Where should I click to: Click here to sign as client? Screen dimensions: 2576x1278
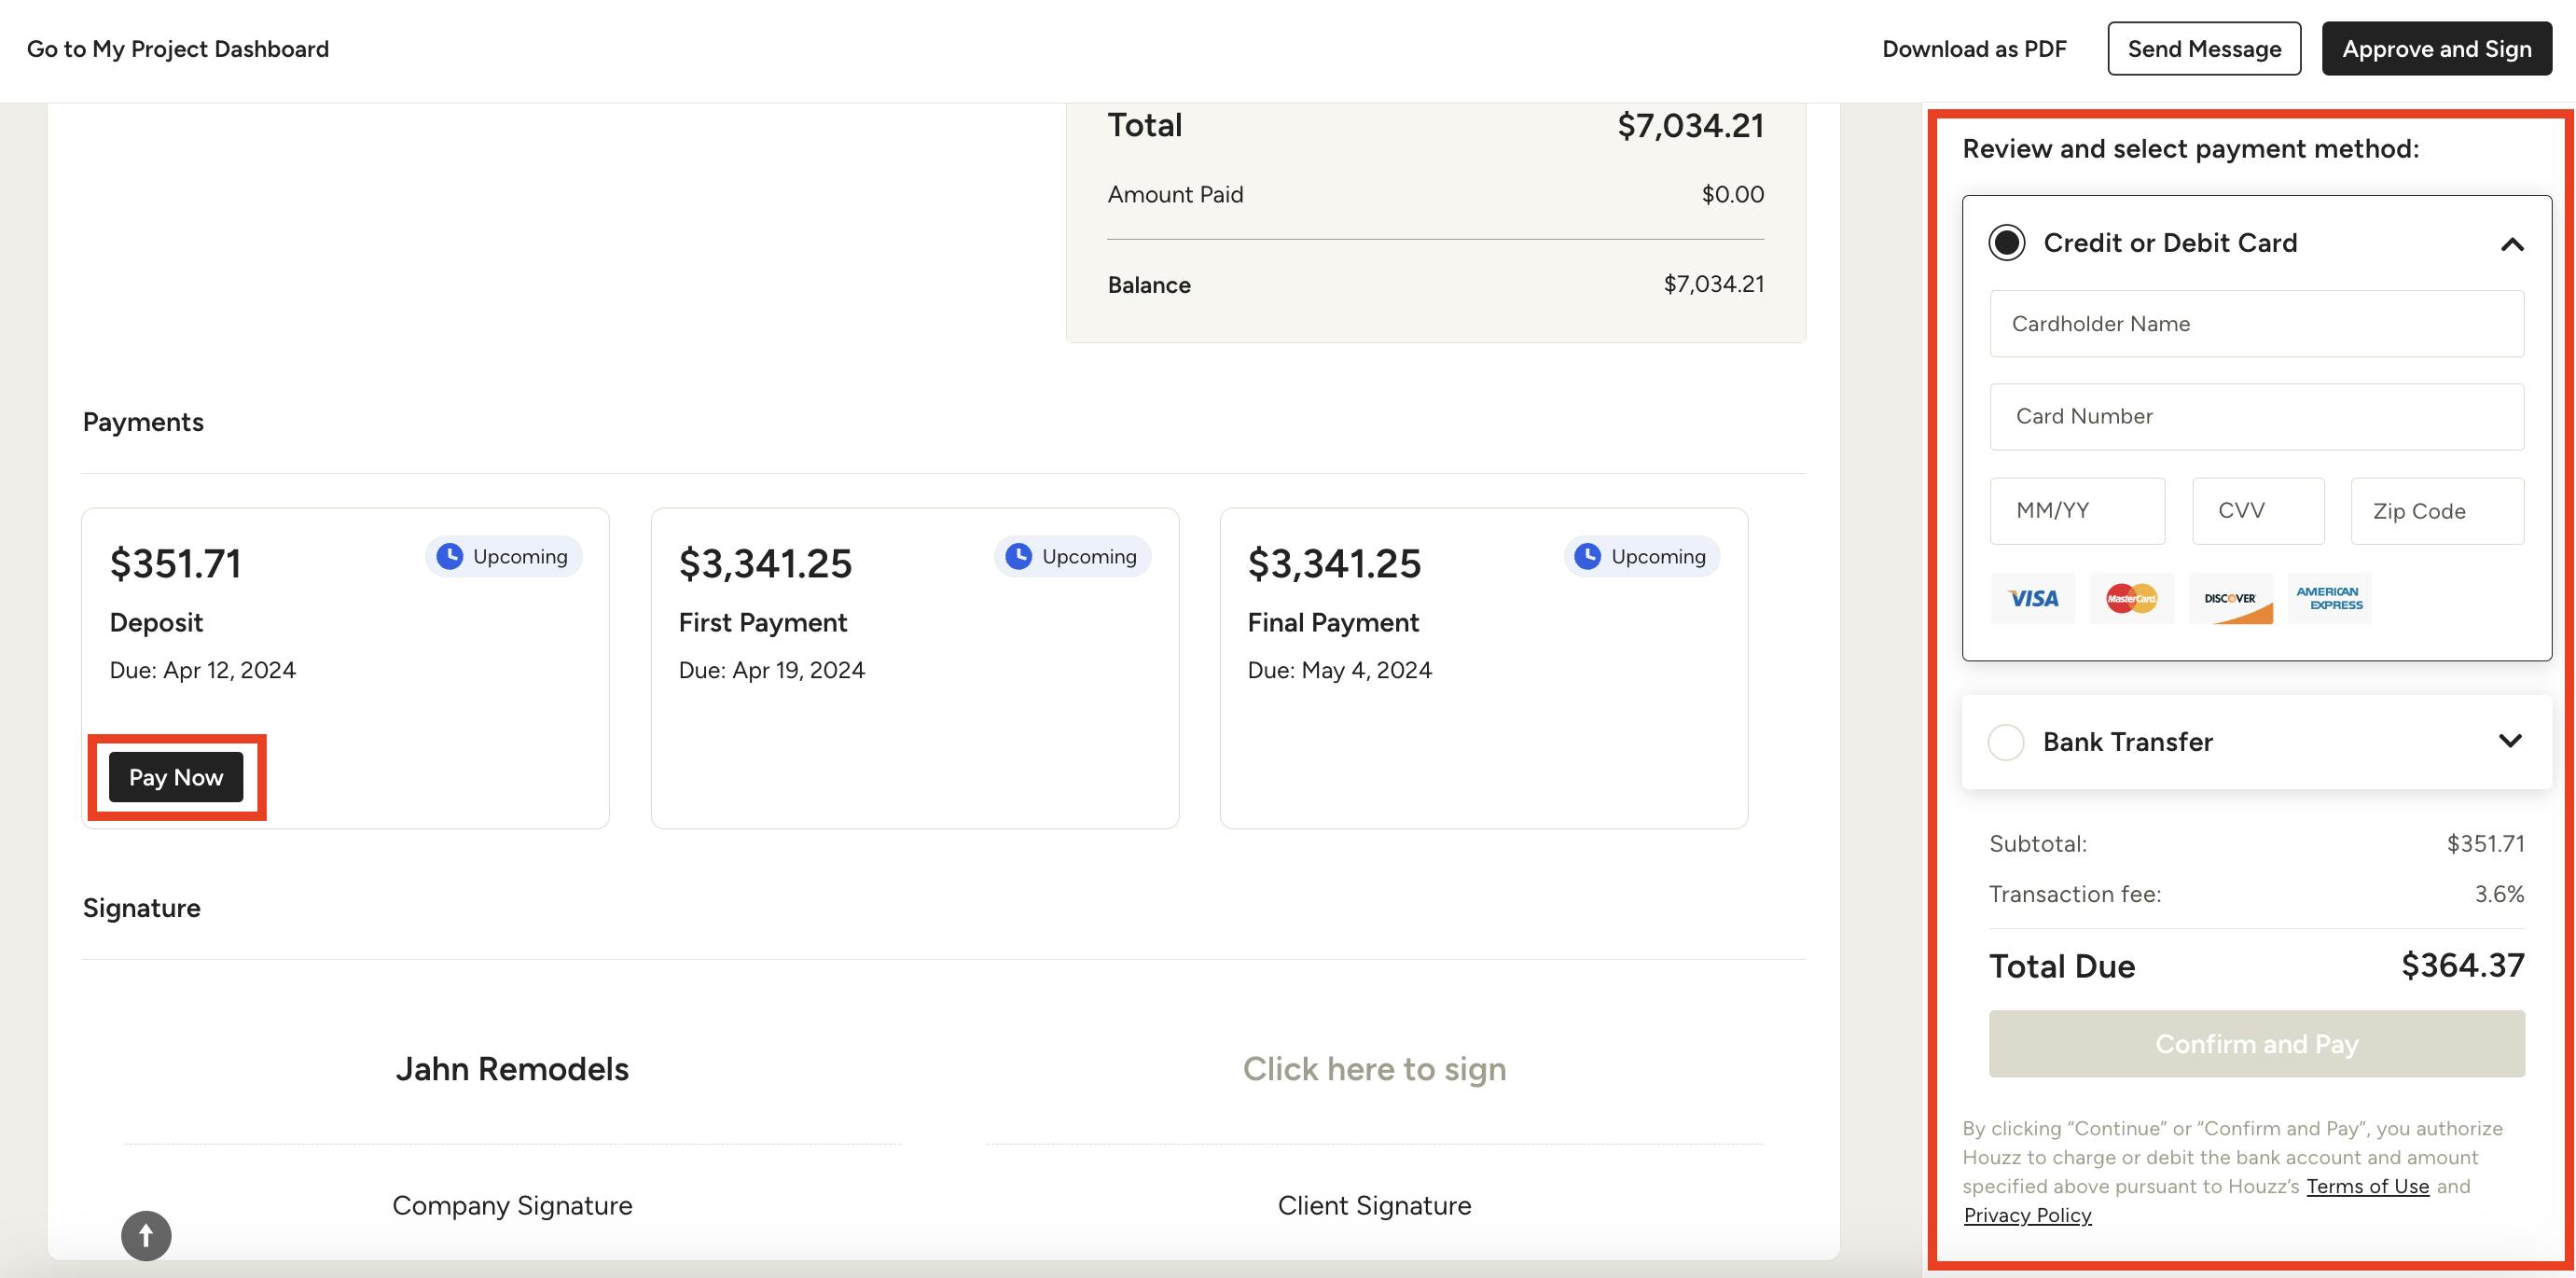coord(1374,1068)
